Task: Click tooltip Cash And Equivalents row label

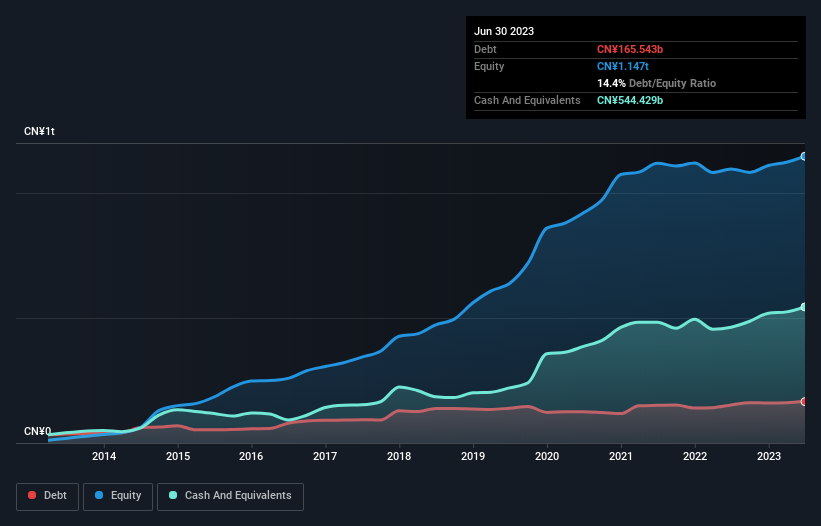Action: click(527, 100)
